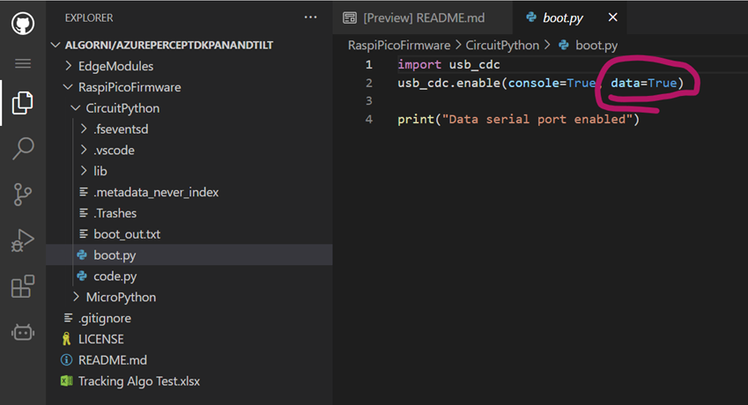This screenshot has height=405, width=748.
Task: Click the Python file icon beside code.py
Action: click(x=82, y=276)
